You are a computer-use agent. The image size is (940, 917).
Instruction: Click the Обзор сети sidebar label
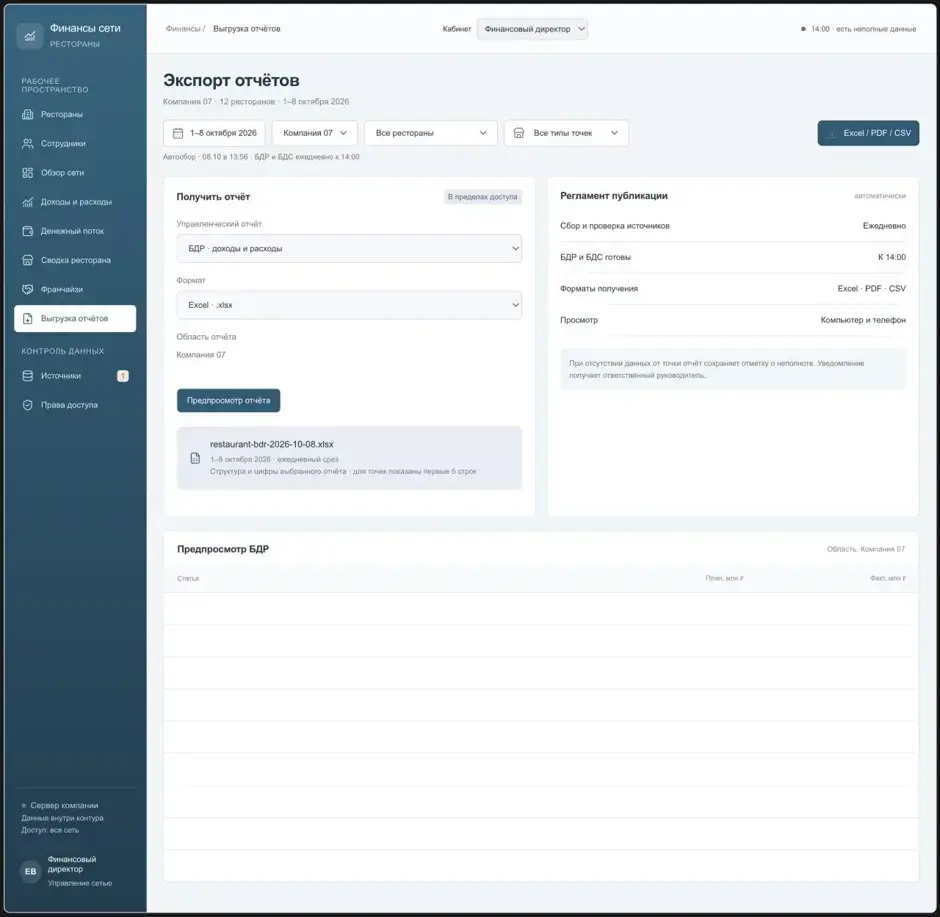coord(62,173)
